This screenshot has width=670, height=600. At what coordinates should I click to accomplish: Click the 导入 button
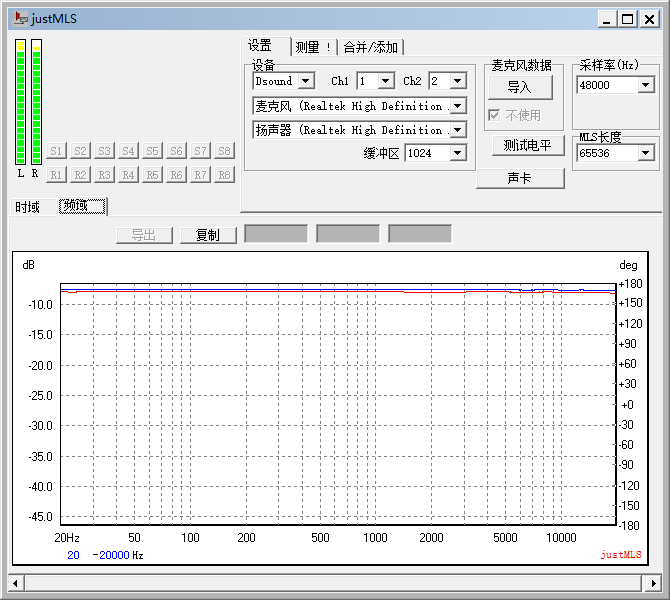[x=519, y=87]
